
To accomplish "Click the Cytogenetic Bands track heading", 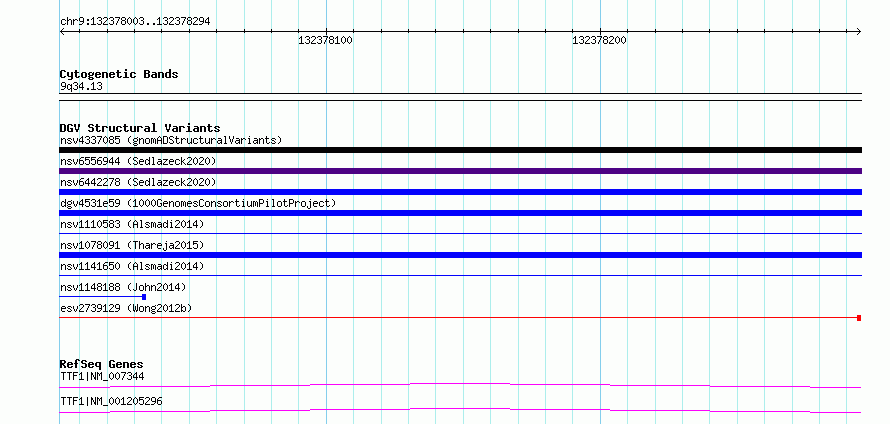I will 119,74.
